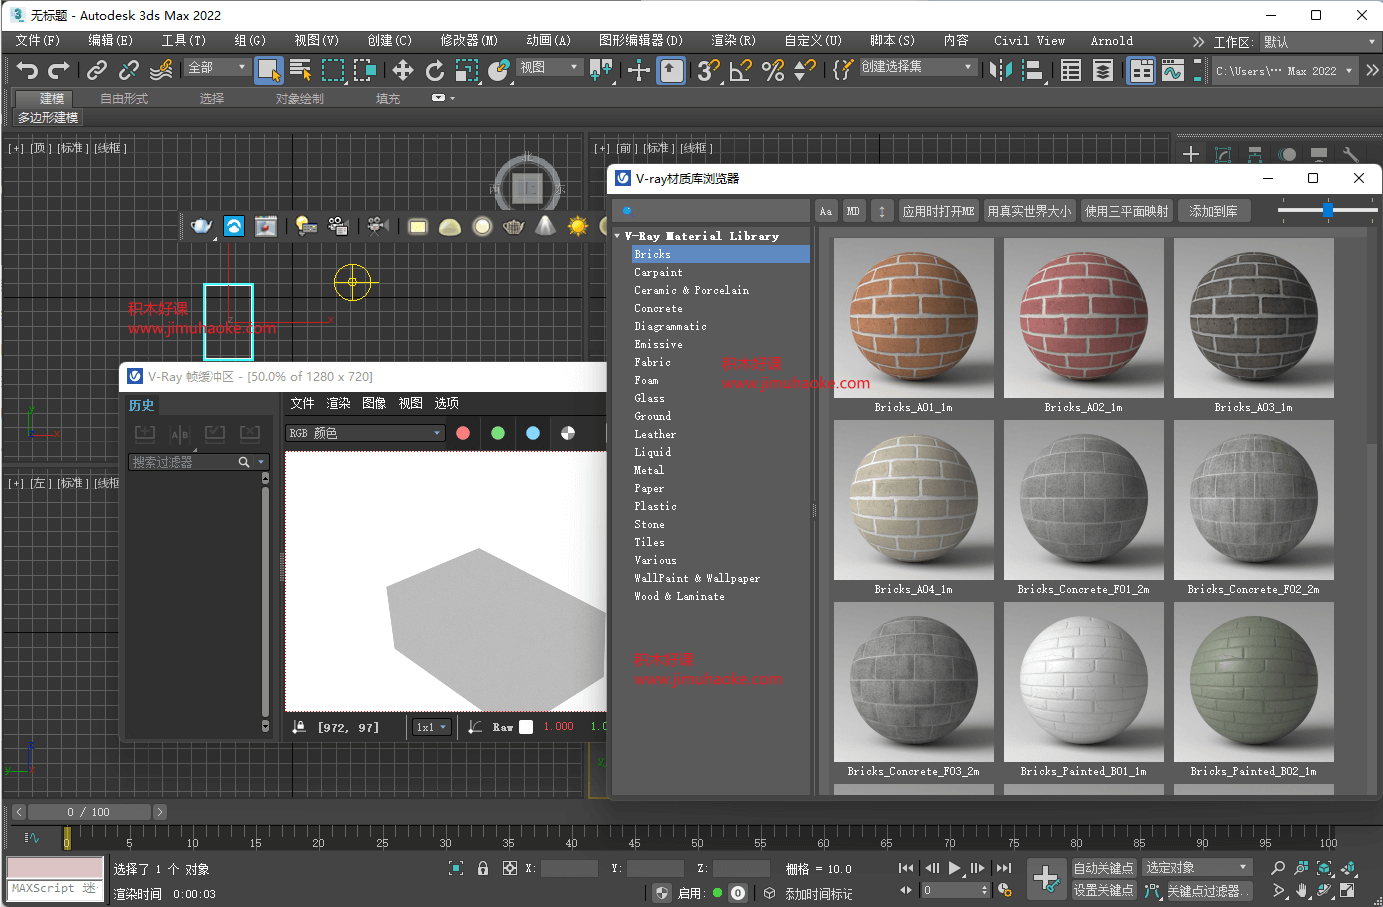Open the 修改器(M) menu
Screen dimensions: 1383x907
click(x=469, y=41)
